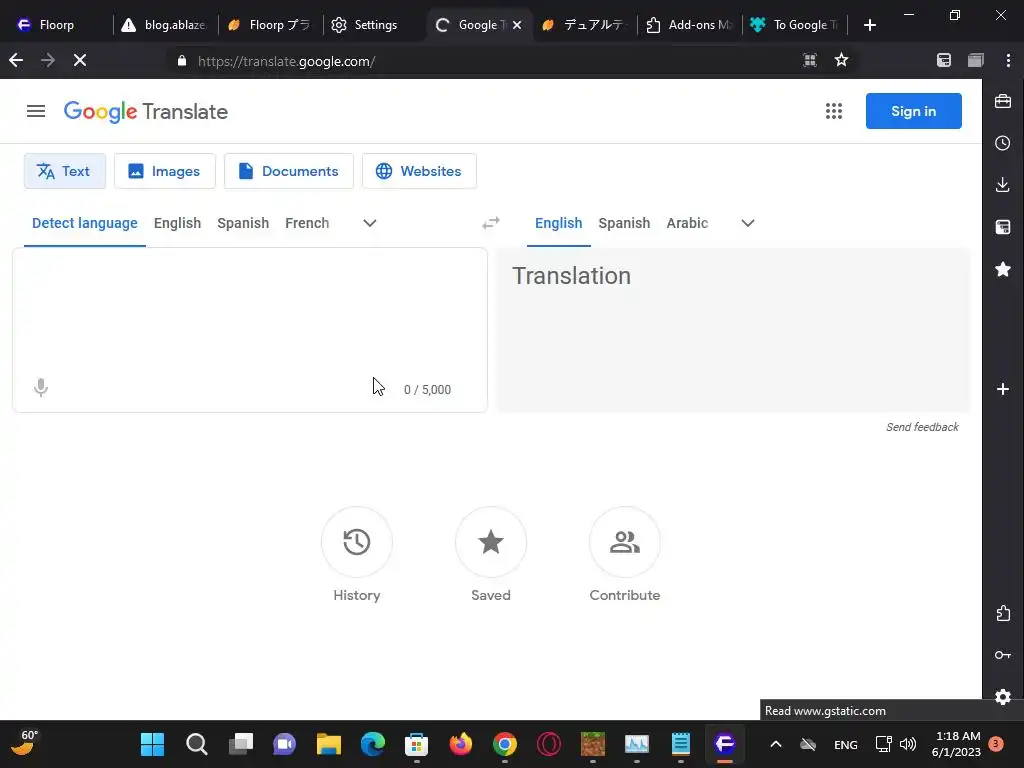This screenshot has width=1024, height=768.
Task: Close the Google Translate tab
Action: click(x=517, y=25)
